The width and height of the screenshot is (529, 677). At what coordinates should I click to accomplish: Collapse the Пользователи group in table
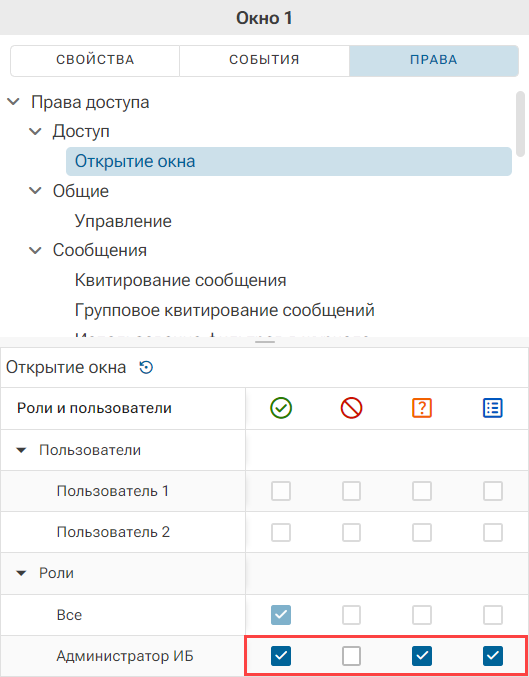tap(21, 450)
